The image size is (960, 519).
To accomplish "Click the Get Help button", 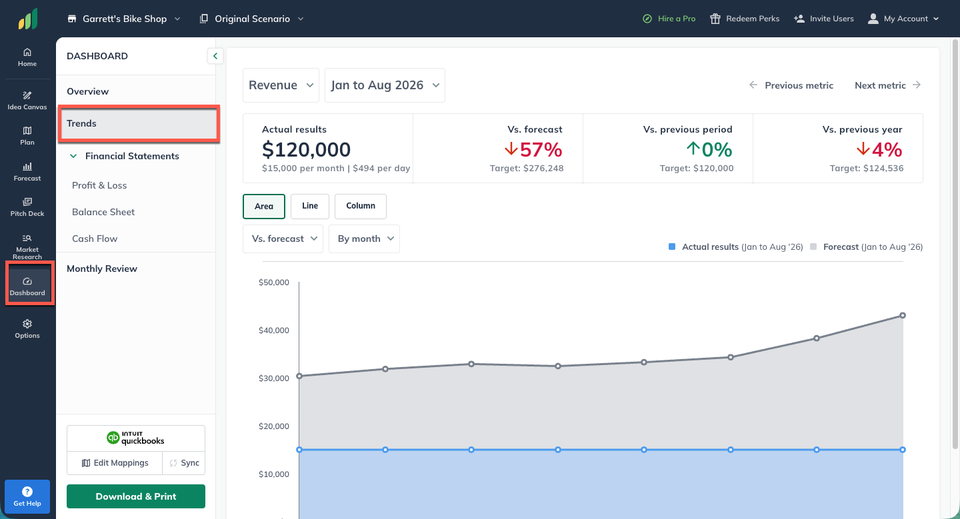I will [x=27, y=496].
